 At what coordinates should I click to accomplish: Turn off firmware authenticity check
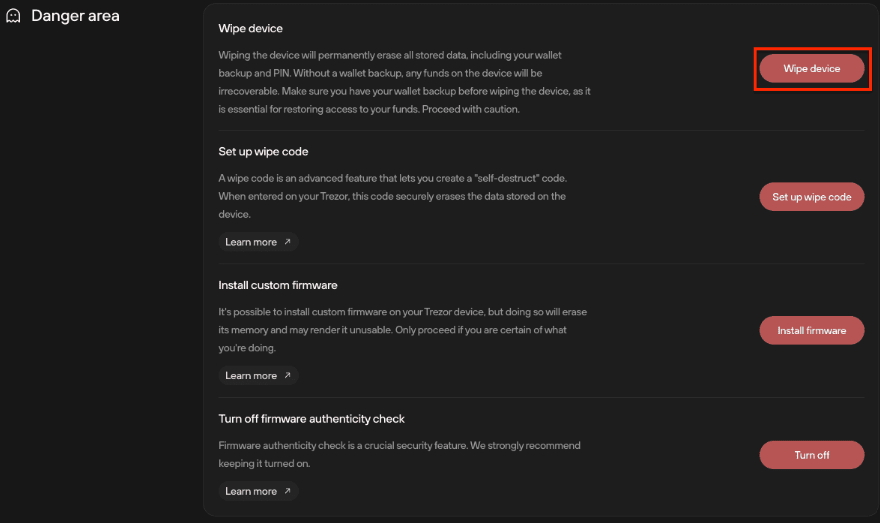coord(811,455)
